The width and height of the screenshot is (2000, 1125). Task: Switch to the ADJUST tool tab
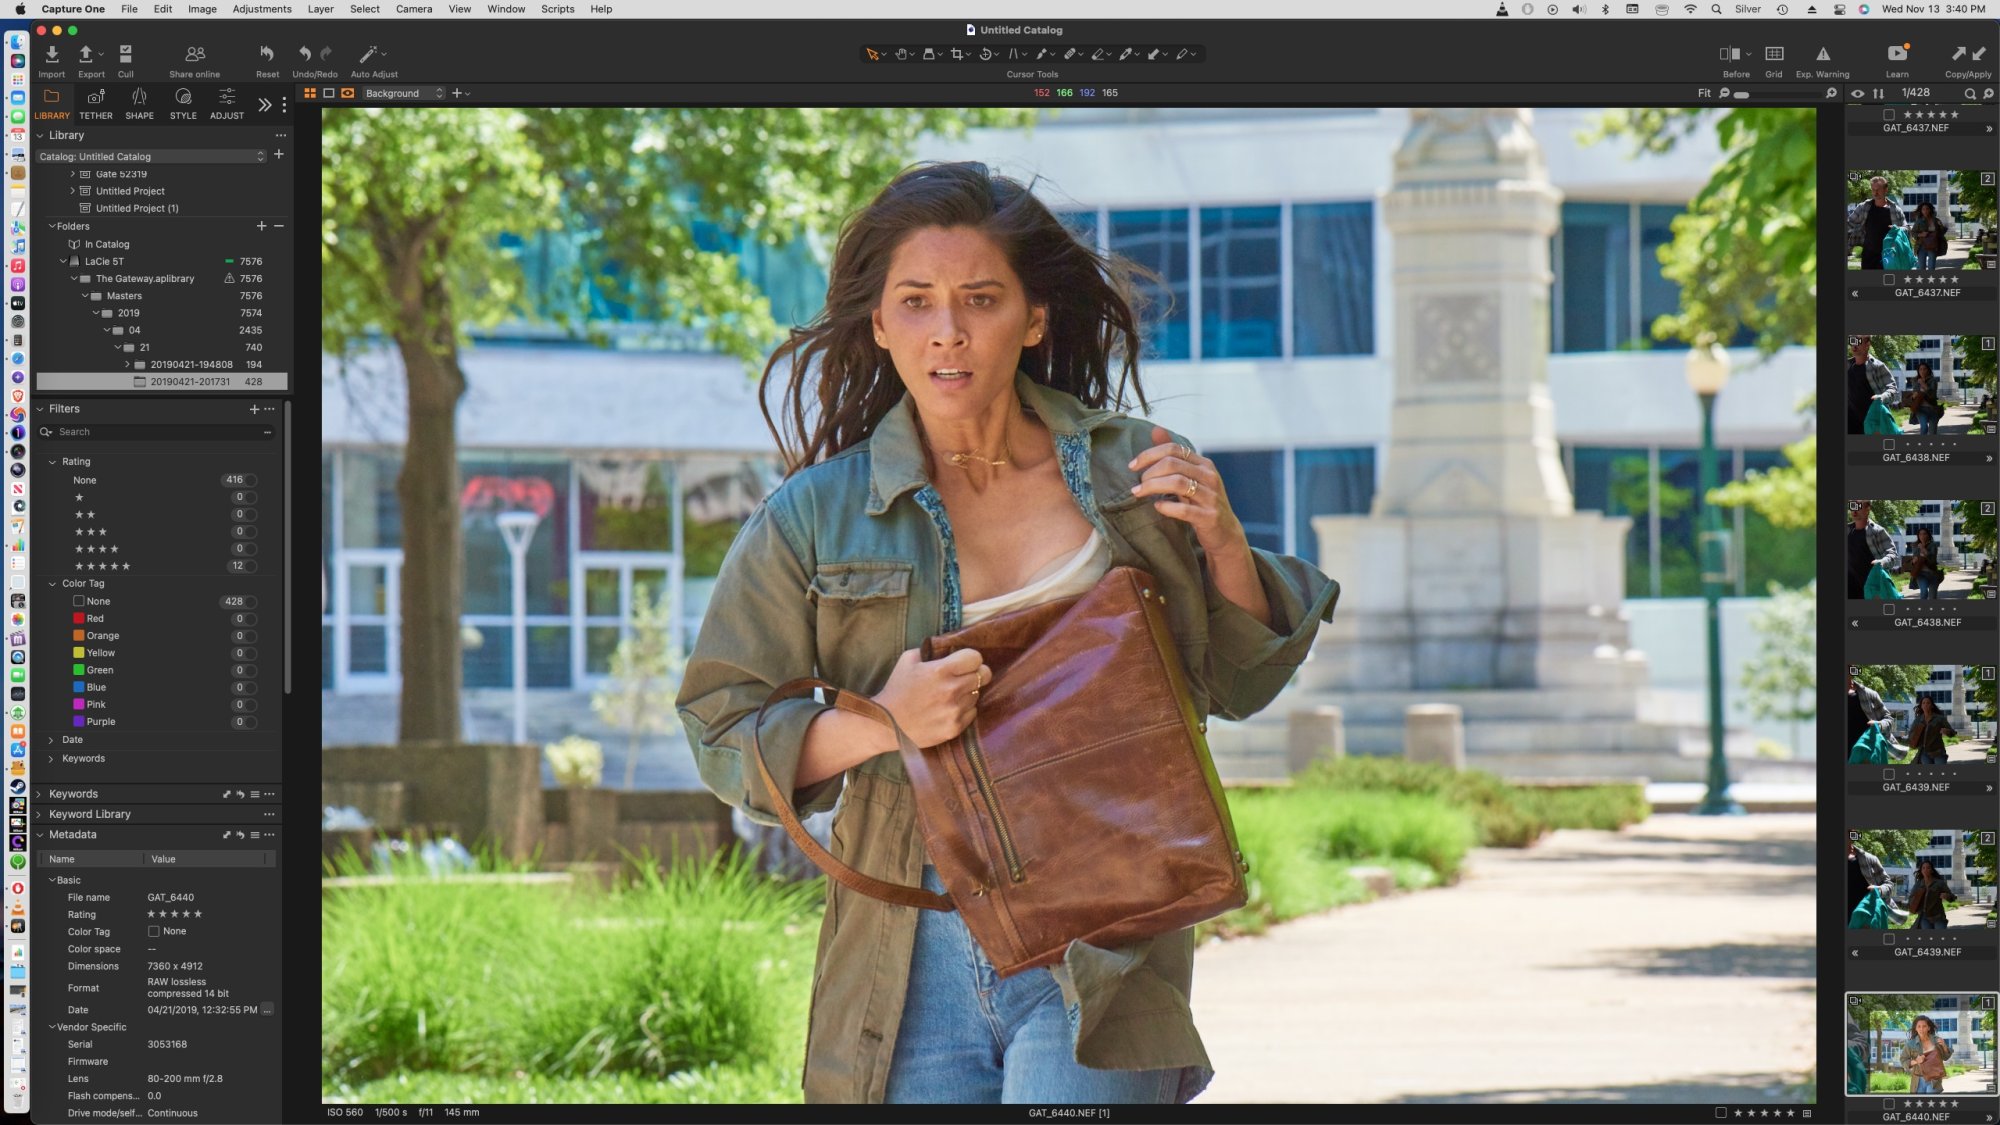click(227, 103)
